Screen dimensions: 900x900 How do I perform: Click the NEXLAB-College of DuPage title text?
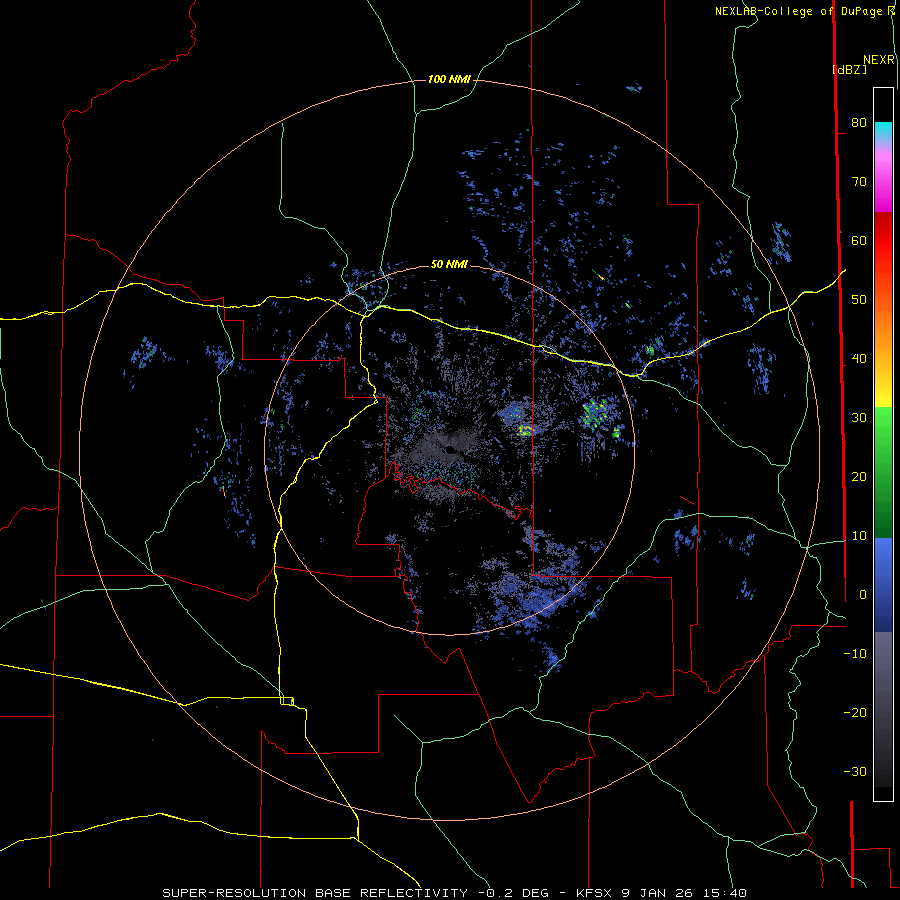[x=799, y=11]
